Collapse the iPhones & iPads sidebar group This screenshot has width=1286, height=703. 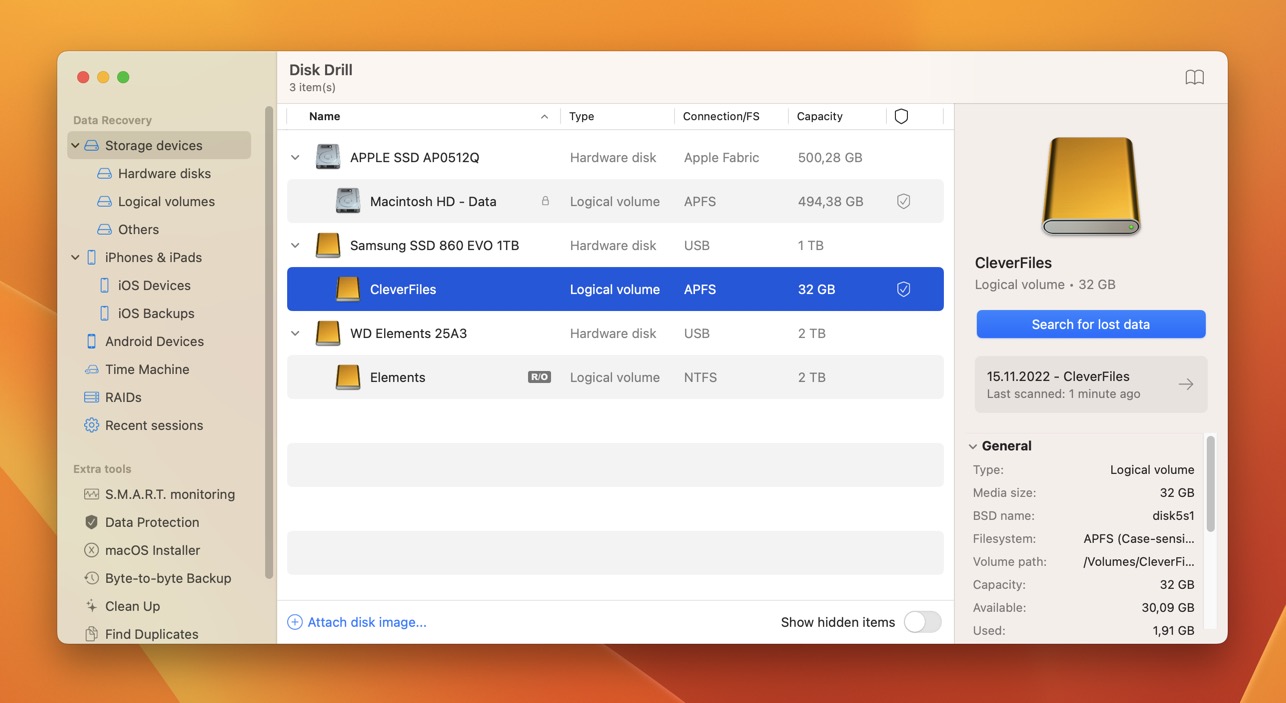point(75,257)
